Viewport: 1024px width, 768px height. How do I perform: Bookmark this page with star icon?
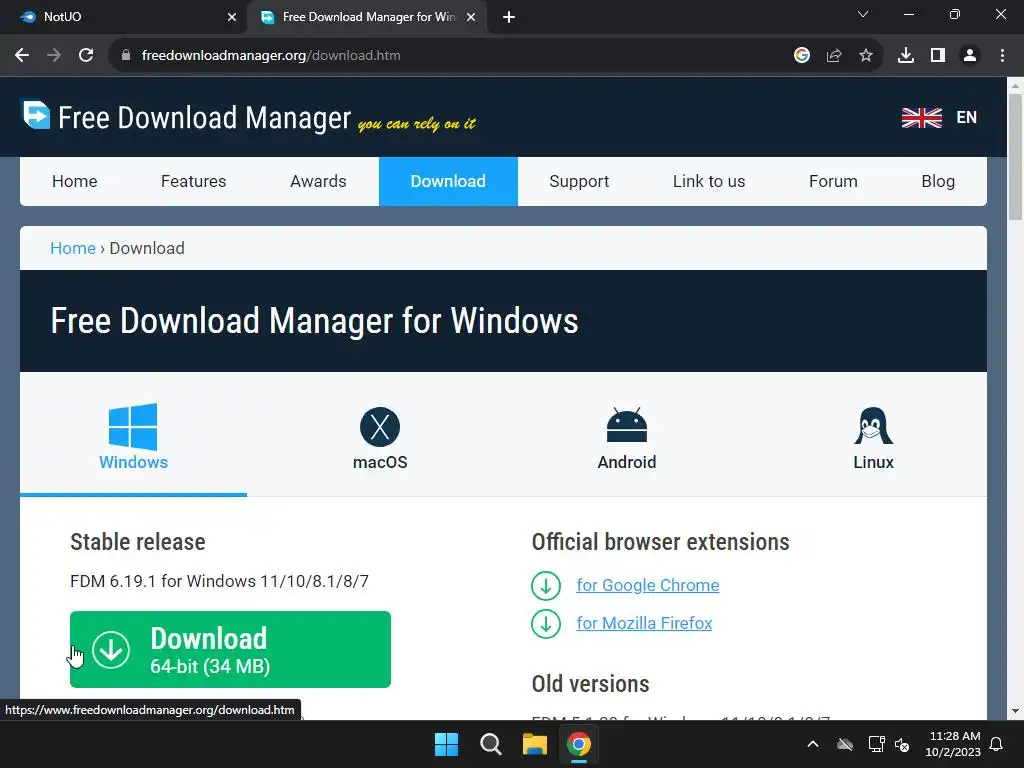point(866,56)
